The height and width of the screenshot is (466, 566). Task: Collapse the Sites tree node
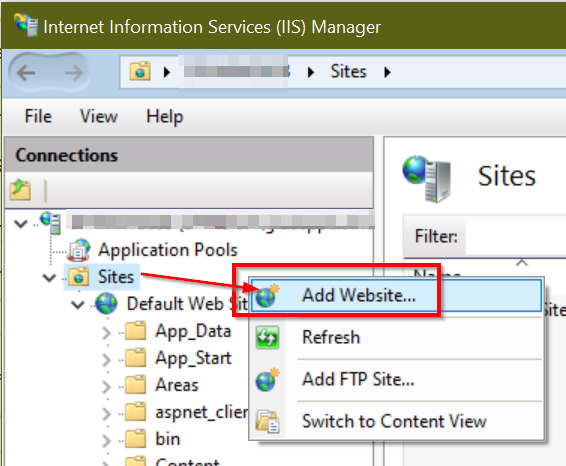coord(49,278)
